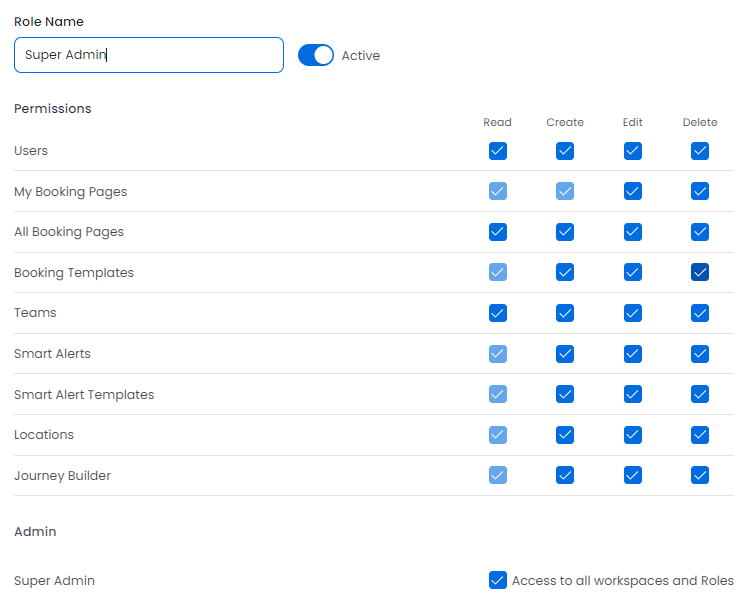Uncheck Journey Builder Delete permission
Screen dimensions: 749x614
700,475
